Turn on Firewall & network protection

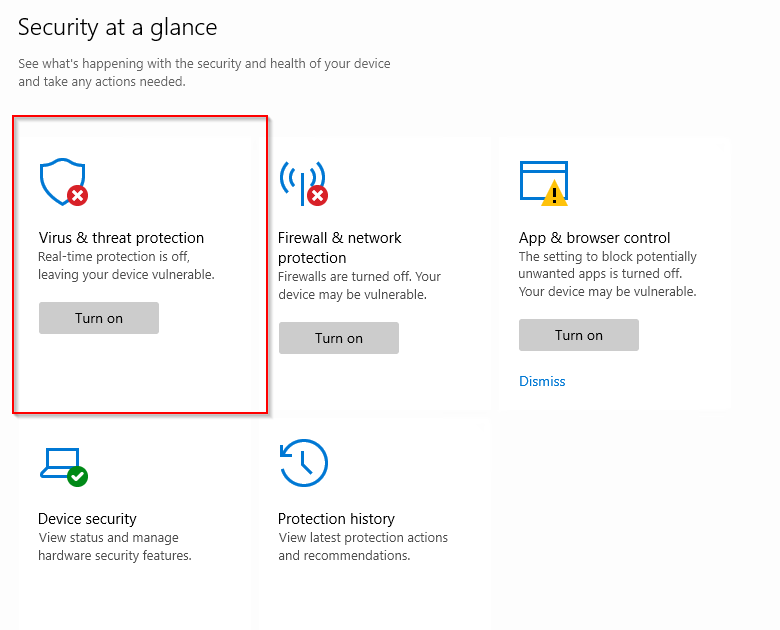coord(339,338)
